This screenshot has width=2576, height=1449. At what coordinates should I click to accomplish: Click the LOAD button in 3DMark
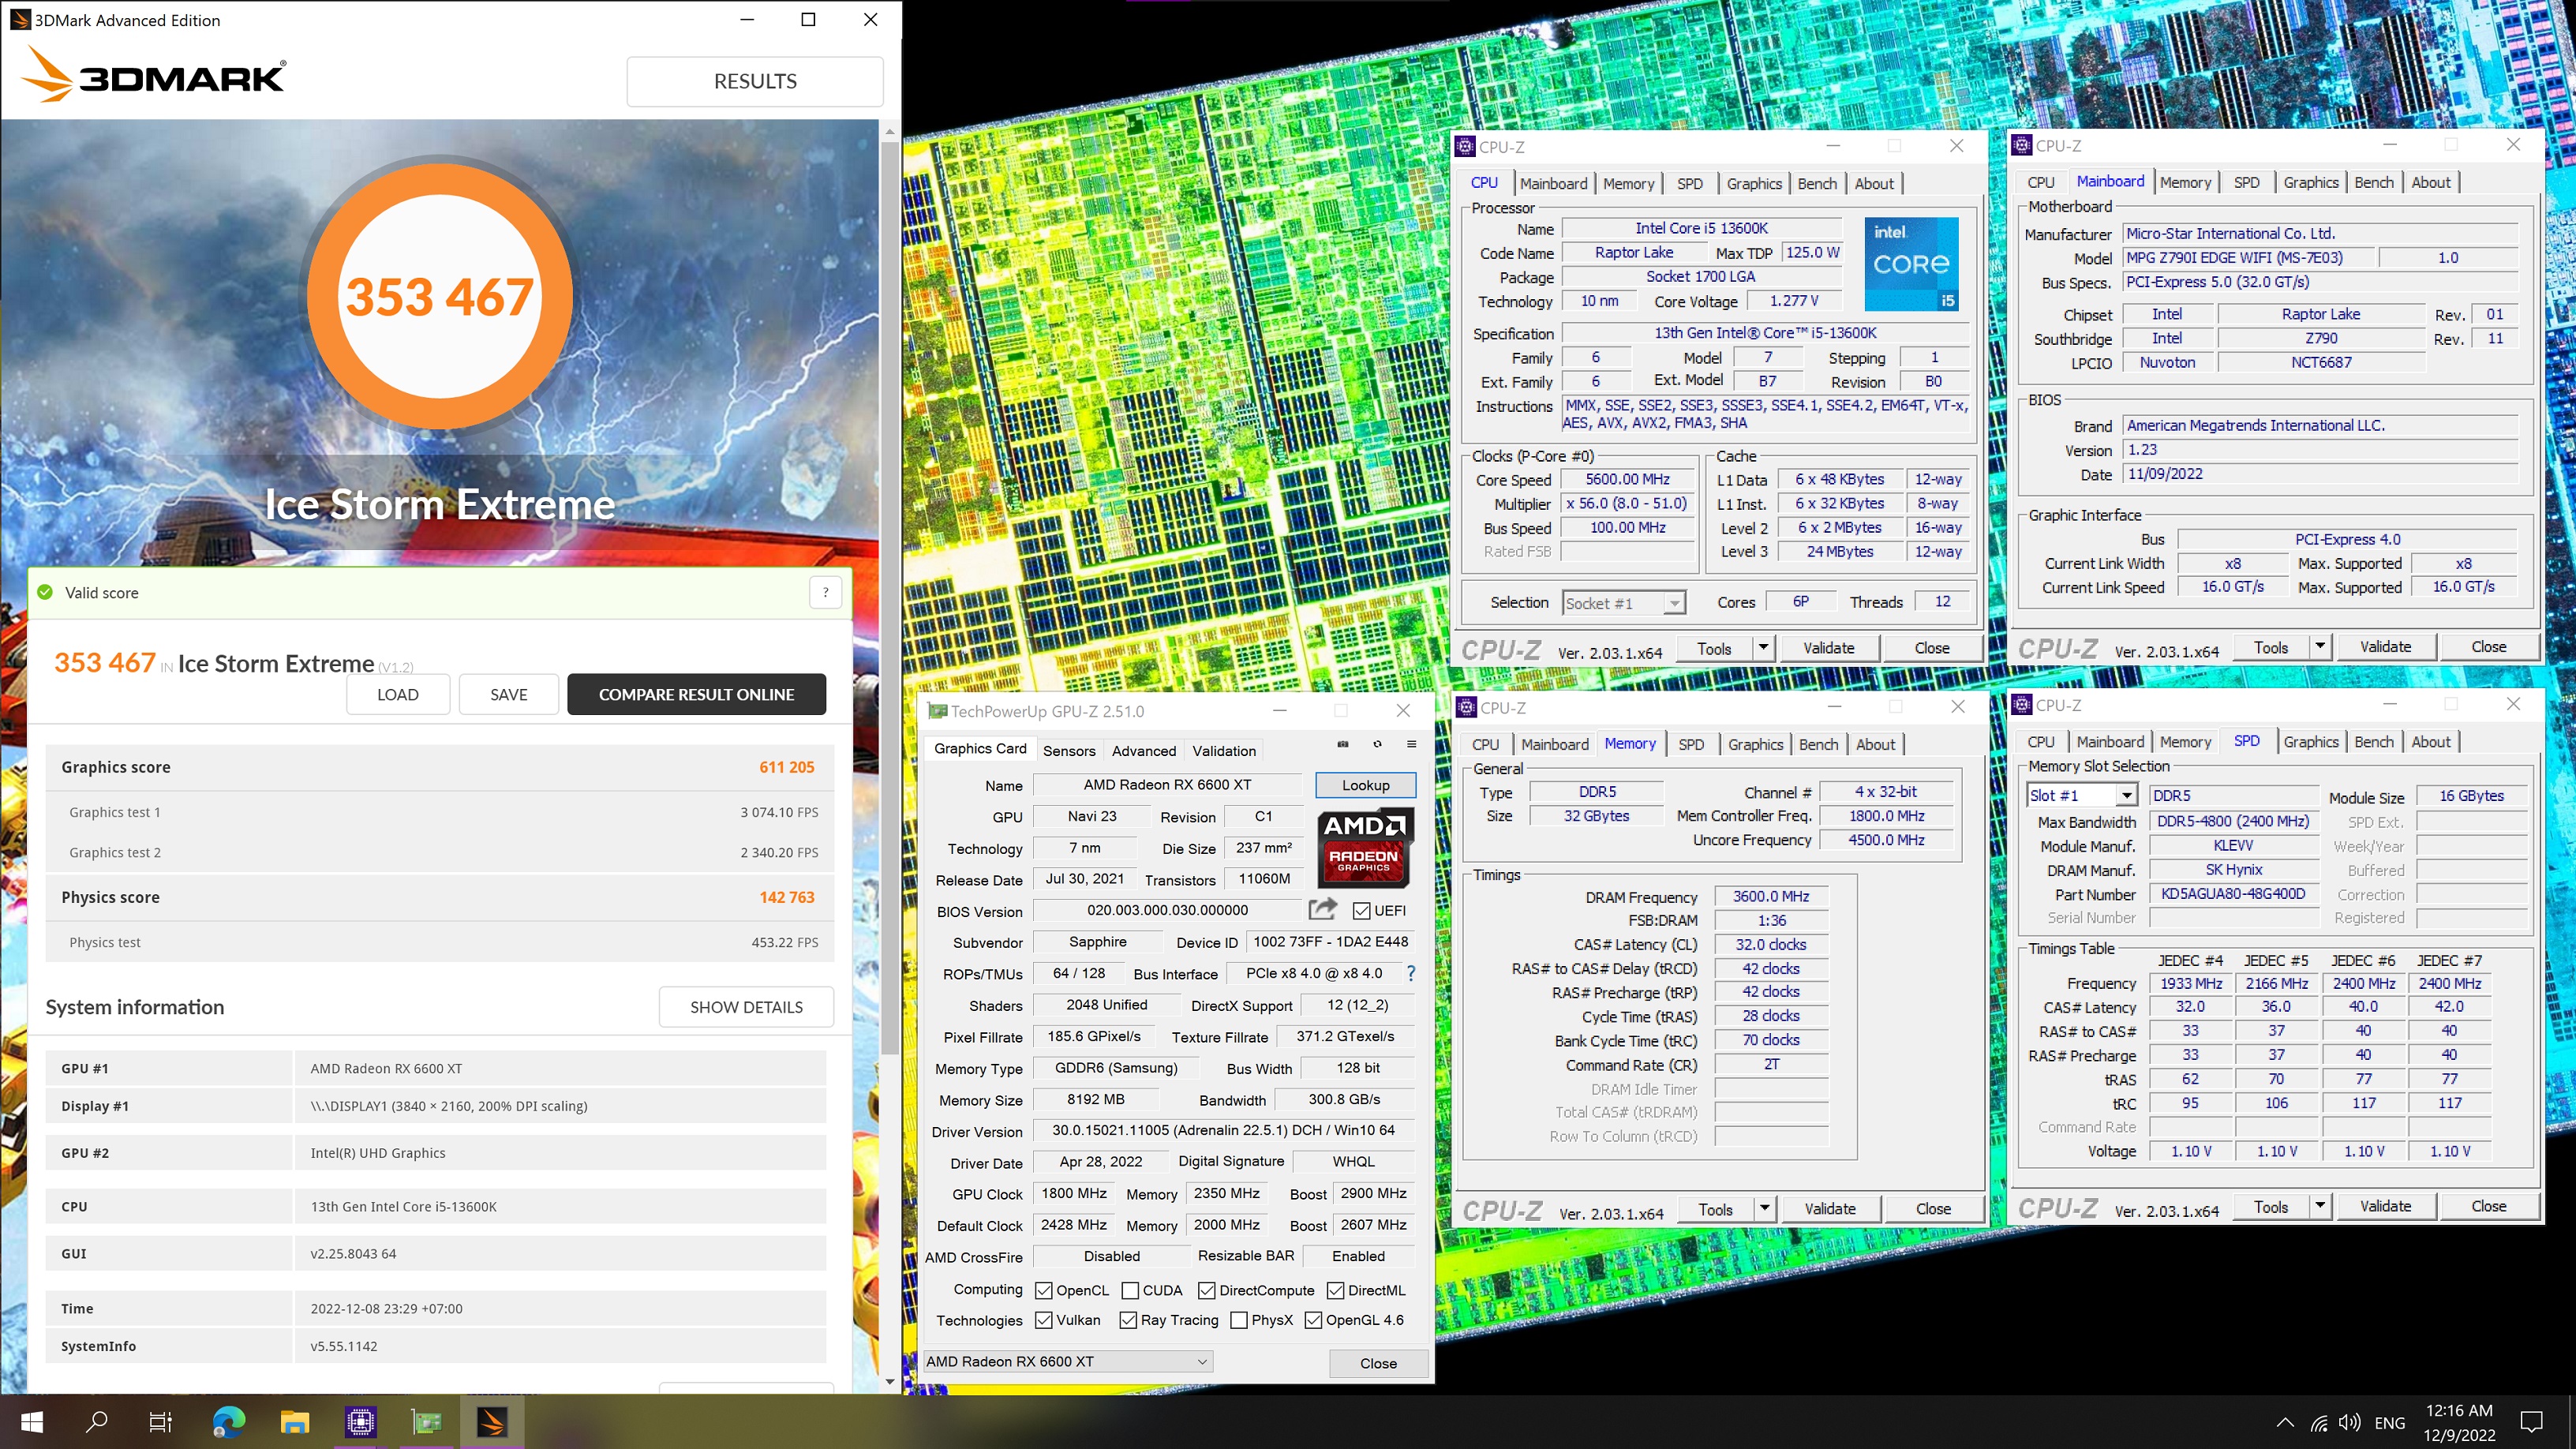(x=397, y=694)
